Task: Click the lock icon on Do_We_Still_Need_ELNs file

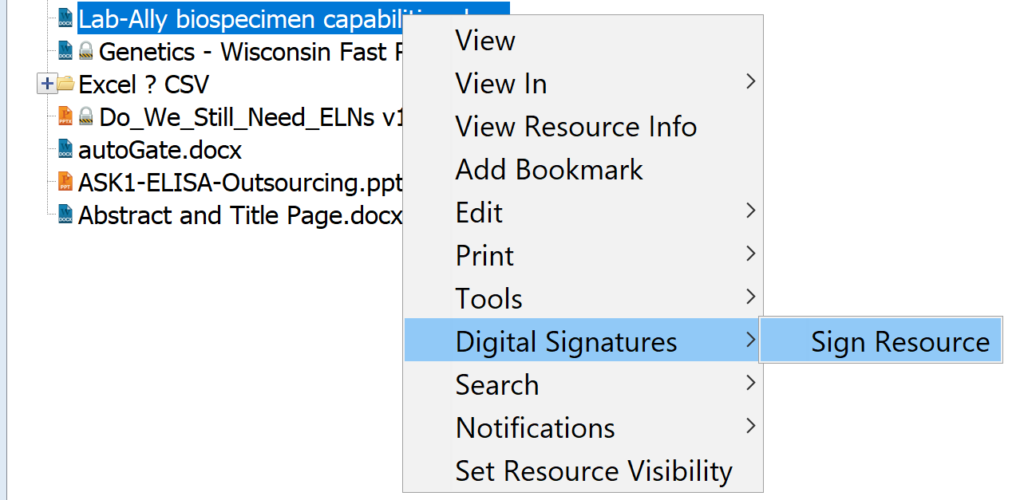Action: point(86,117)
